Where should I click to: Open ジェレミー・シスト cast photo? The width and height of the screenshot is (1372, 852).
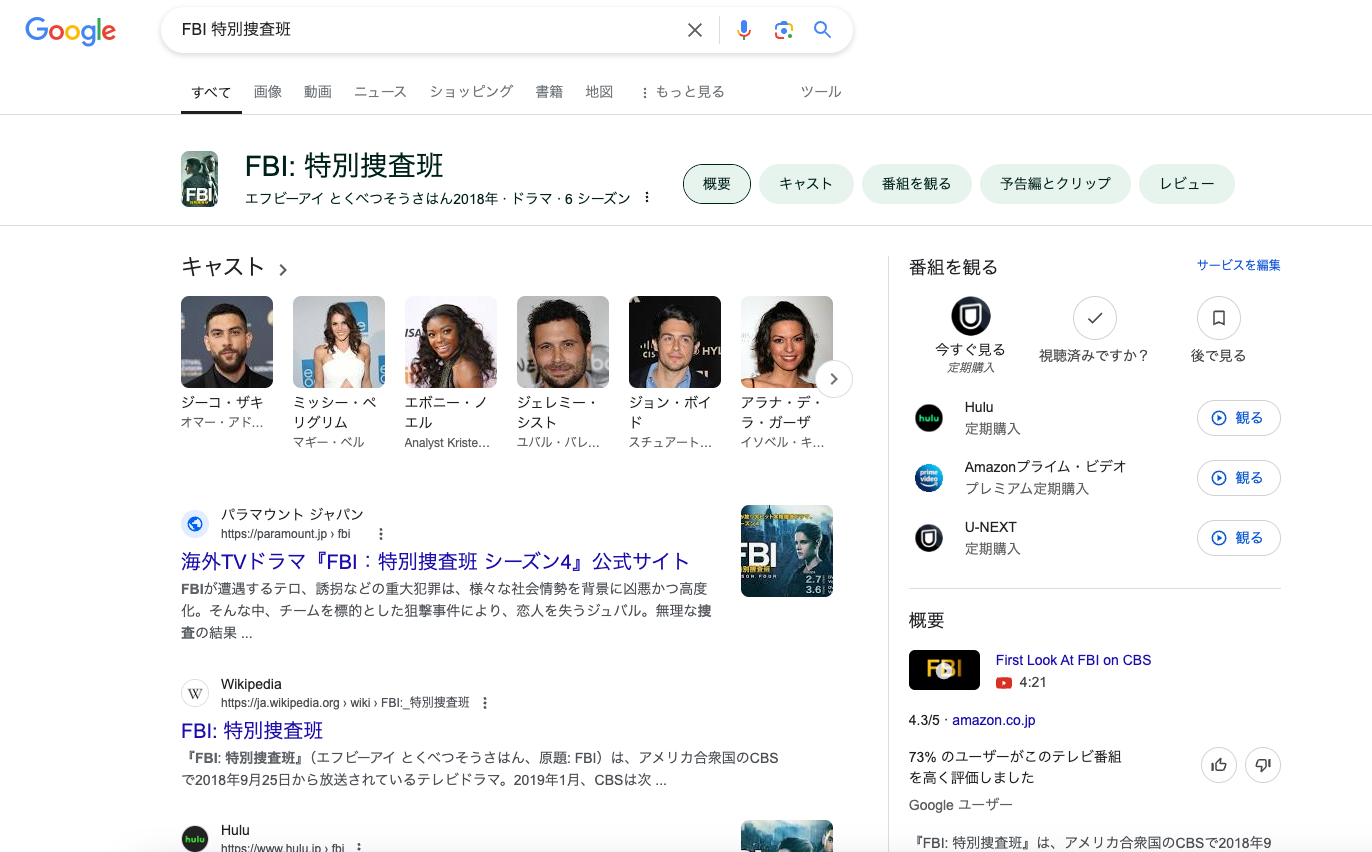[x=563, y=342]
